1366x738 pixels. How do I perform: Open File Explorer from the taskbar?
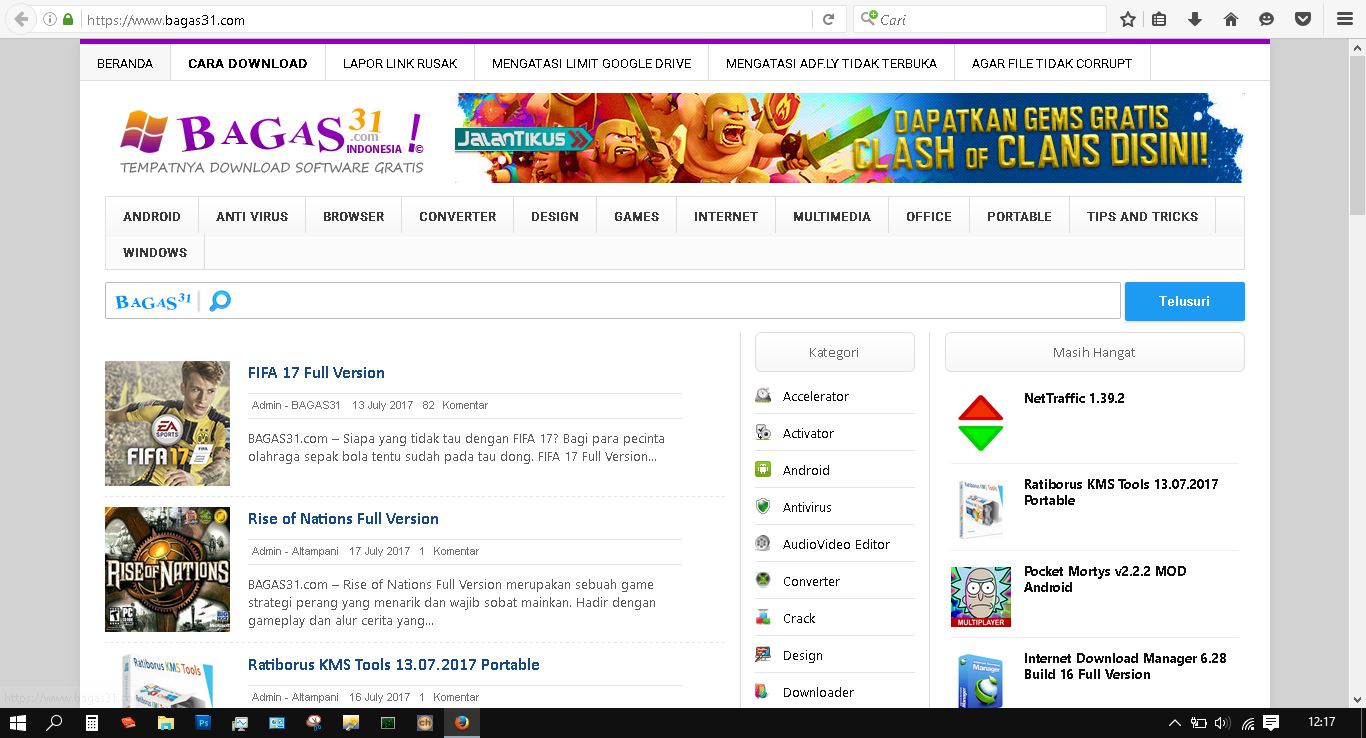tap(166, 722)
